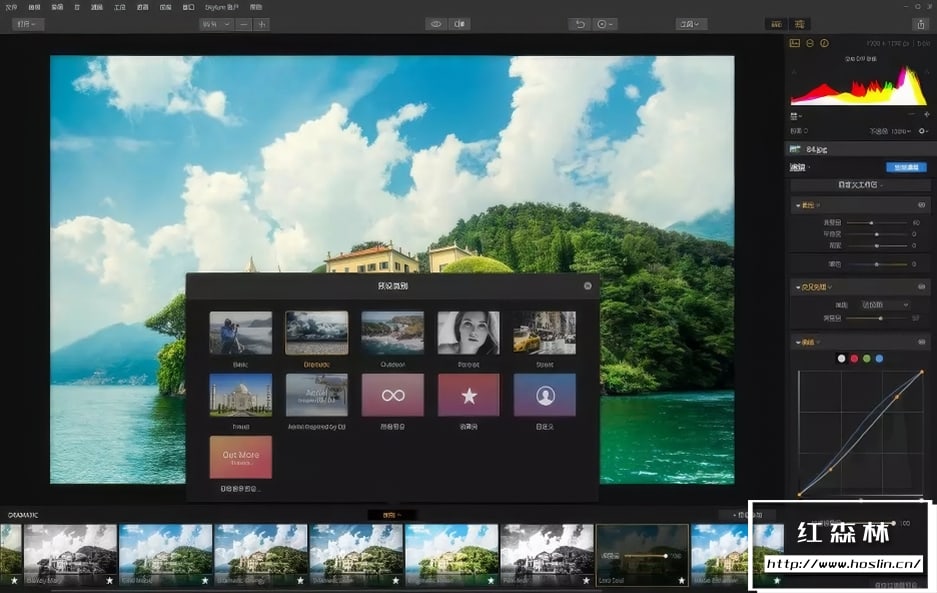Image resolution: width=937 pixels, height=593 pixels.
Task: Favorite the highlighted dark preset via its star
Action: point(681,580)
